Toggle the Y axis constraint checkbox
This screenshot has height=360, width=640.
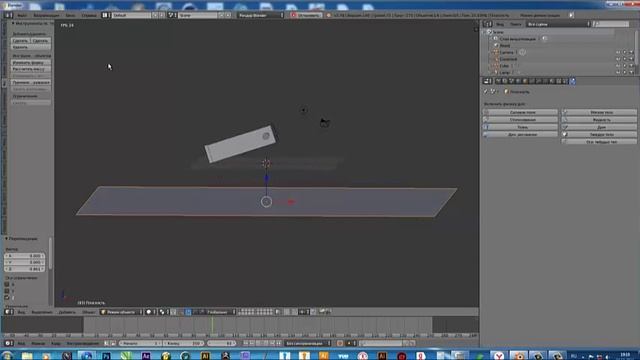[x=7, y=291]
